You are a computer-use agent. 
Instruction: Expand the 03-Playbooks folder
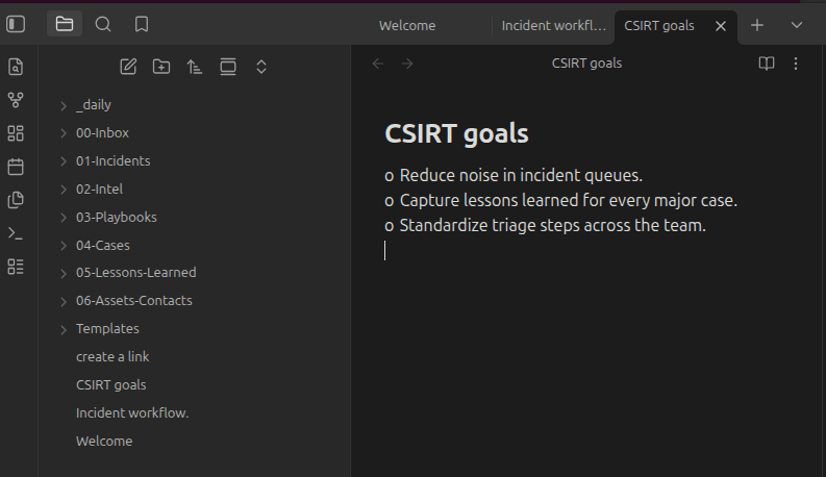pos(64,218)
